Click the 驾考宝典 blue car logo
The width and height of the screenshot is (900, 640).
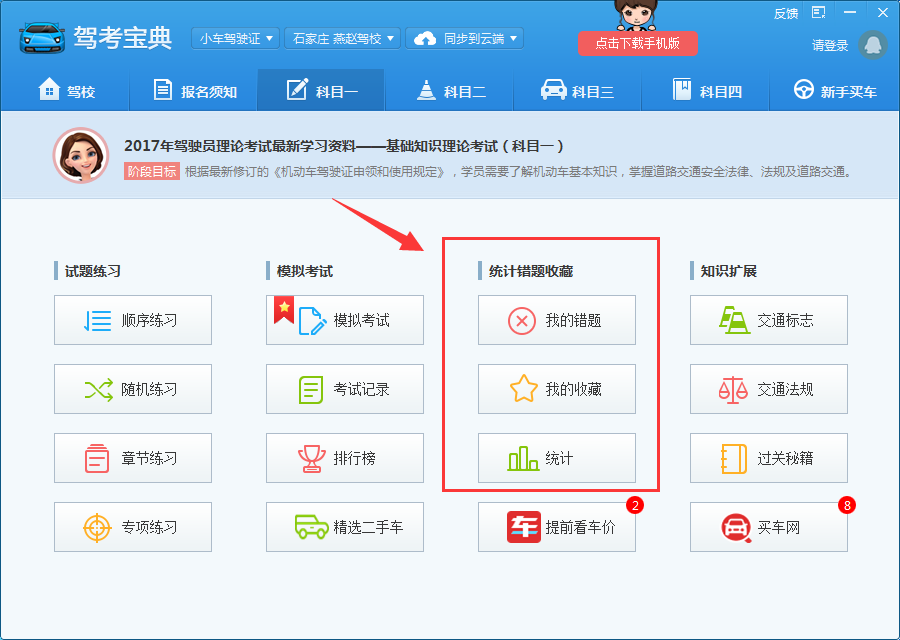[x=42, y=38]
